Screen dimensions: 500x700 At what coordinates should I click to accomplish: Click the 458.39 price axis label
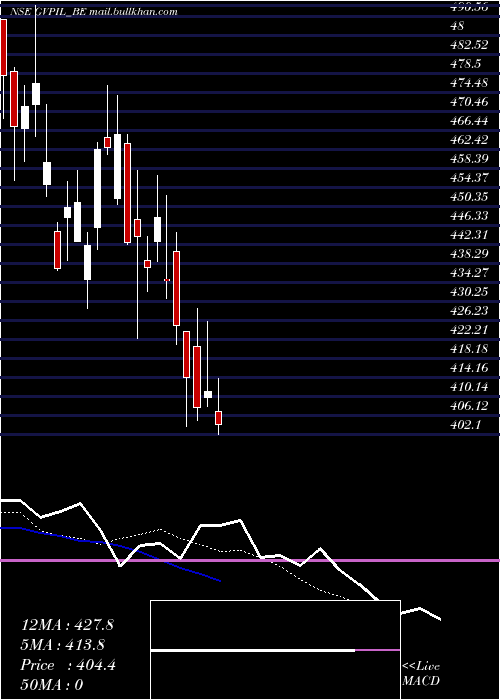pos(471,159)
